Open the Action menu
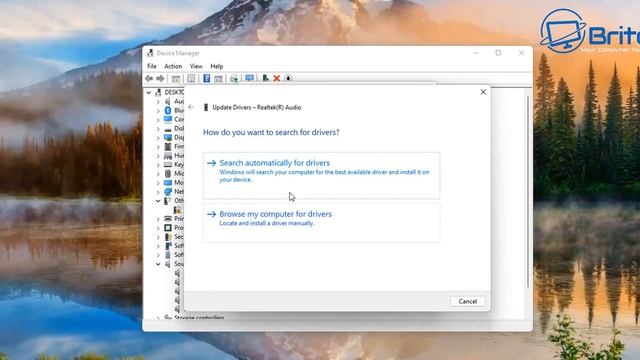Screen dimensions: 640x360 click(x=173, y=66)
